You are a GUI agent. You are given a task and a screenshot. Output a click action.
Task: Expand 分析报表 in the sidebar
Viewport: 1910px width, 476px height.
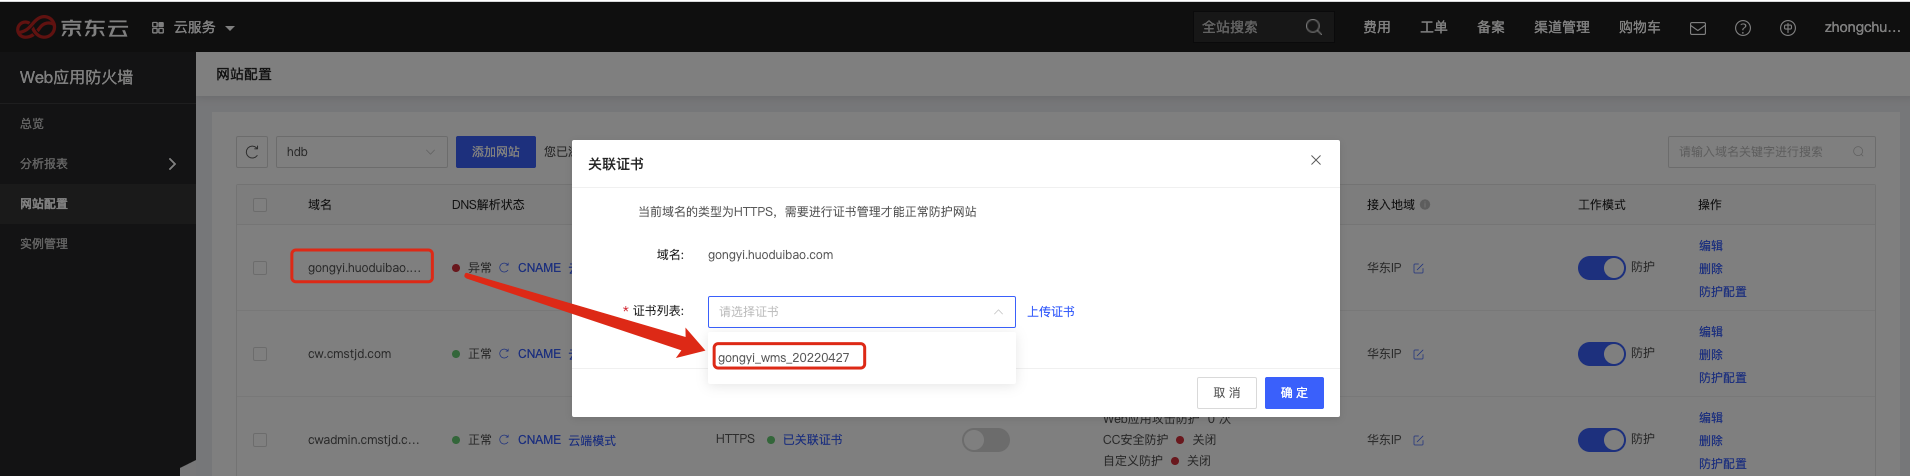pos(98,164)
